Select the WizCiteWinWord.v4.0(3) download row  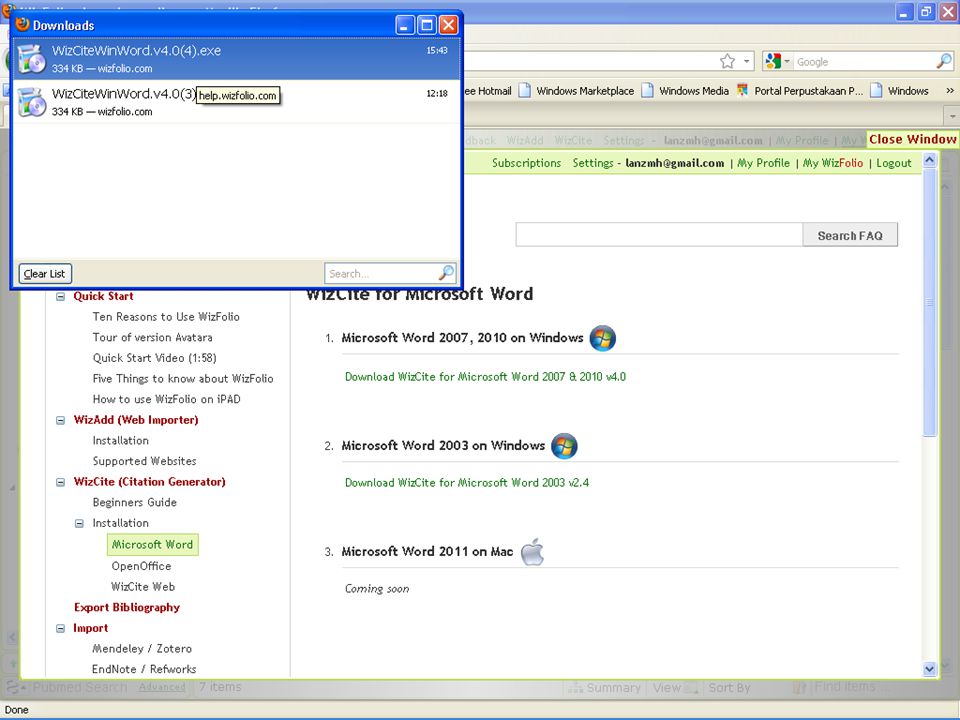[236, 102]
